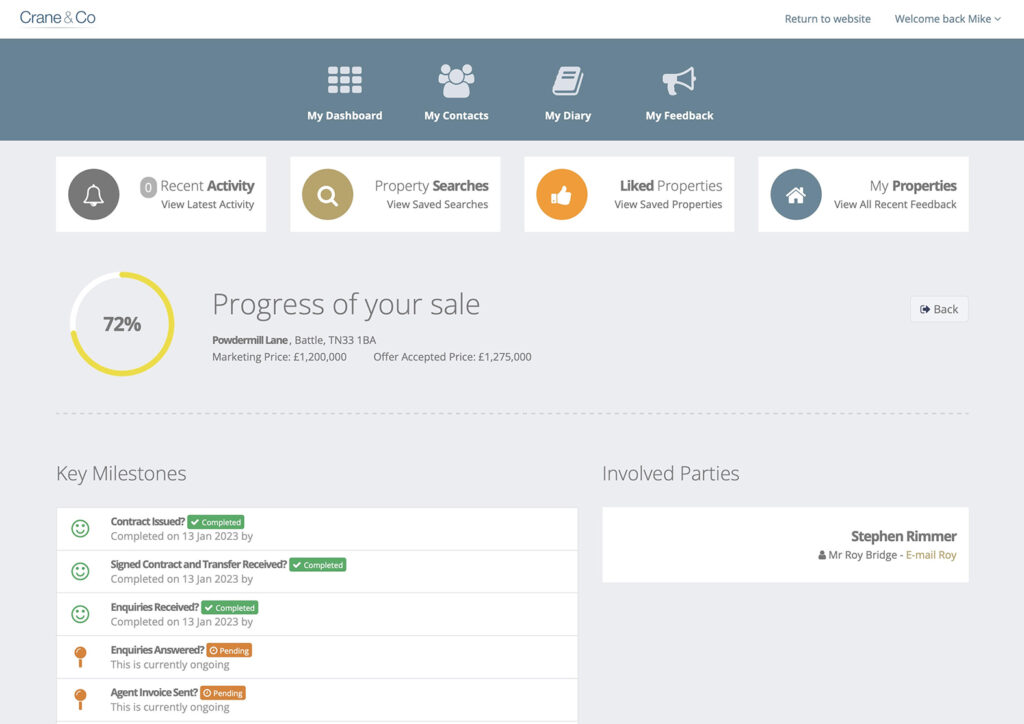Click the Involved Parties heading
This screenshot has width=1024, height=724.
coord(671,473)
